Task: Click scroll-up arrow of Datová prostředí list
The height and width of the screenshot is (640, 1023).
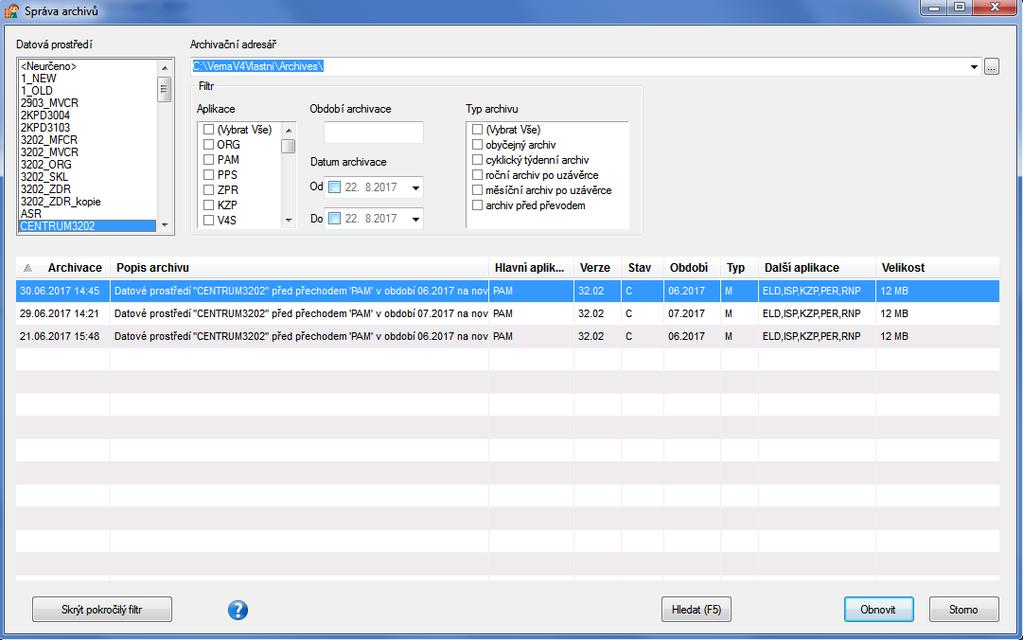Action: [164, 67]
